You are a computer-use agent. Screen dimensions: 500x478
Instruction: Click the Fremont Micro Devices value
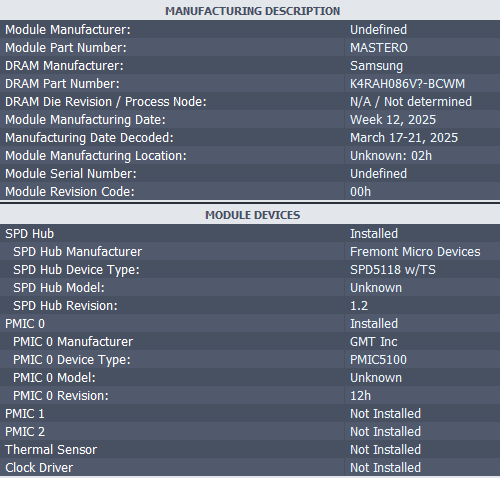415,252
